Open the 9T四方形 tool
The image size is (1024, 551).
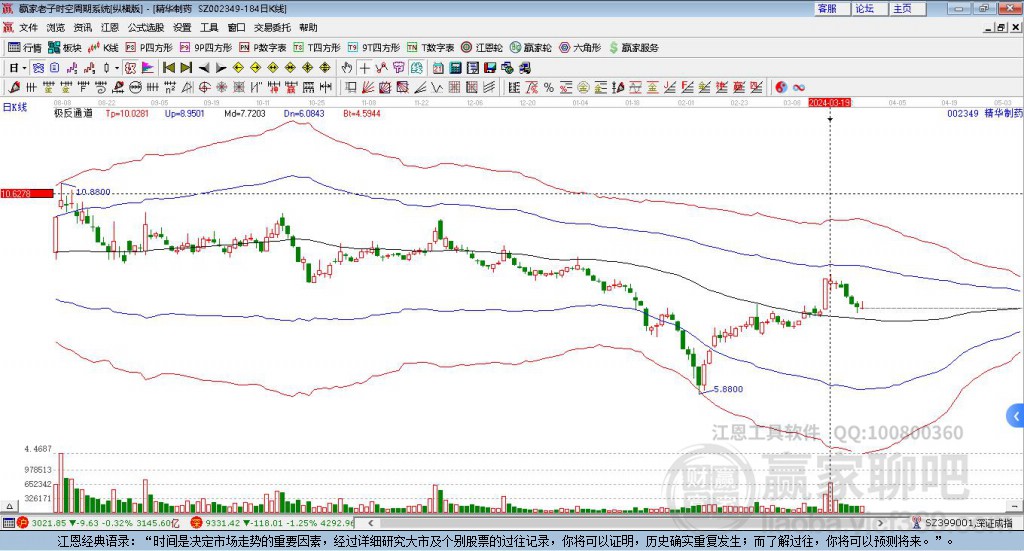tap(374, 48)
